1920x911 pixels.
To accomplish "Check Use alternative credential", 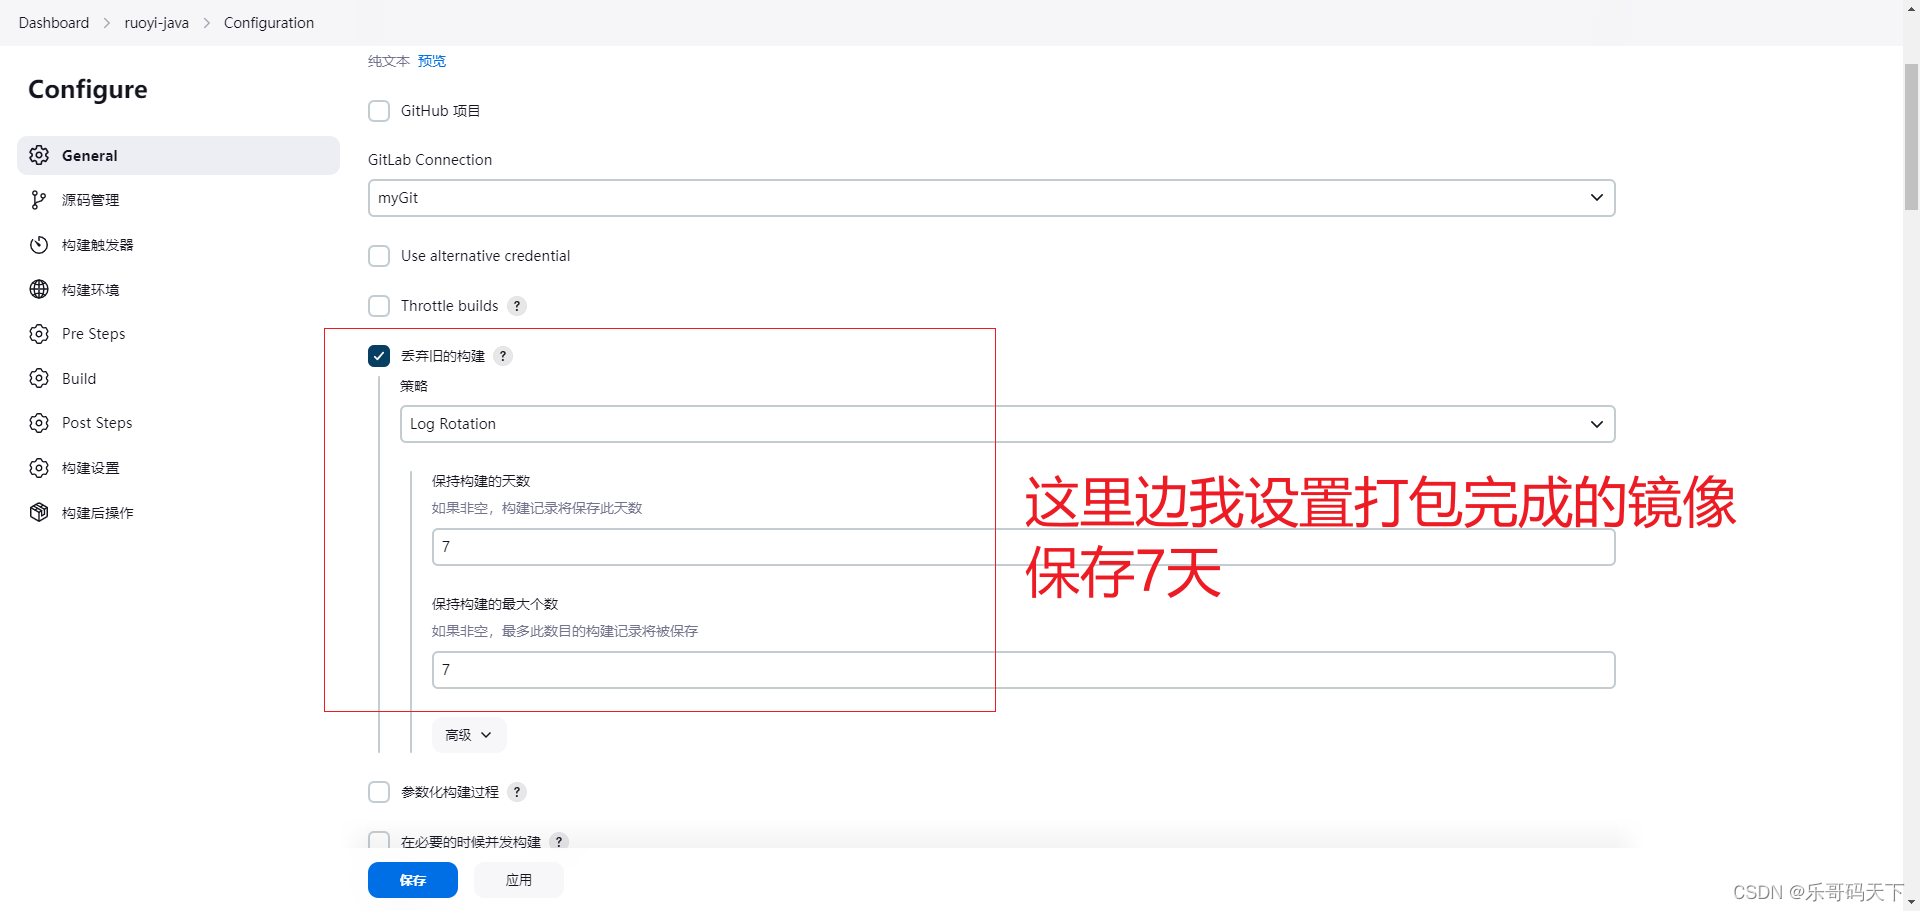I will tap(379, 256).
